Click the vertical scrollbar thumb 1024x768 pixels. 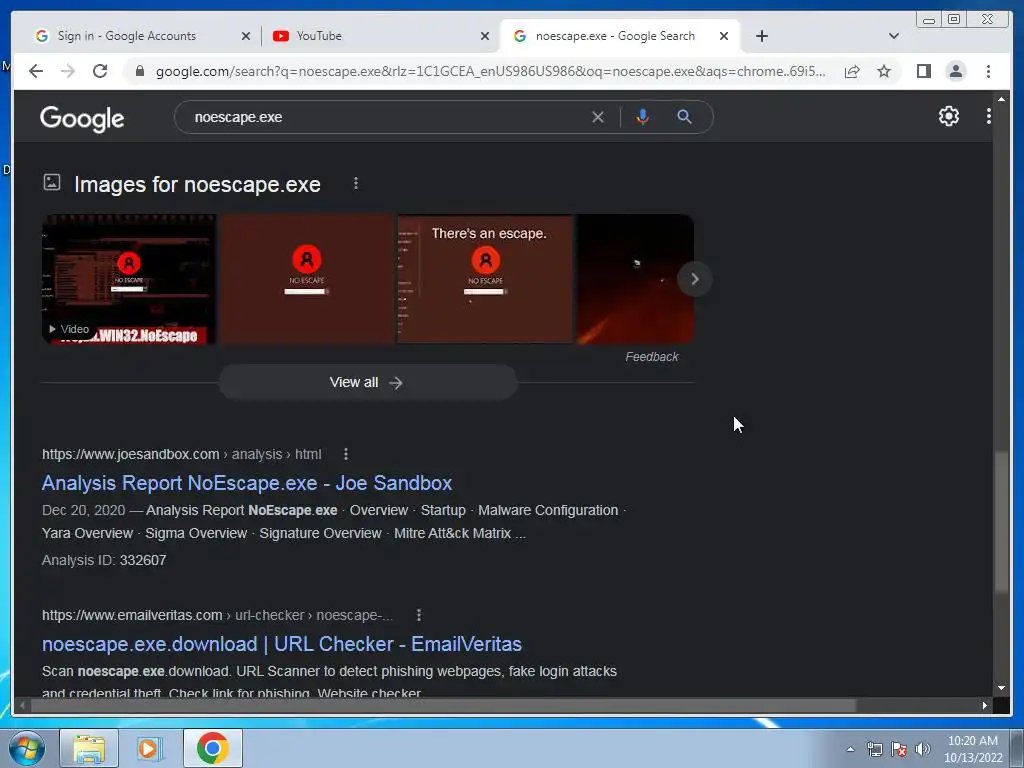(1001, 522)
